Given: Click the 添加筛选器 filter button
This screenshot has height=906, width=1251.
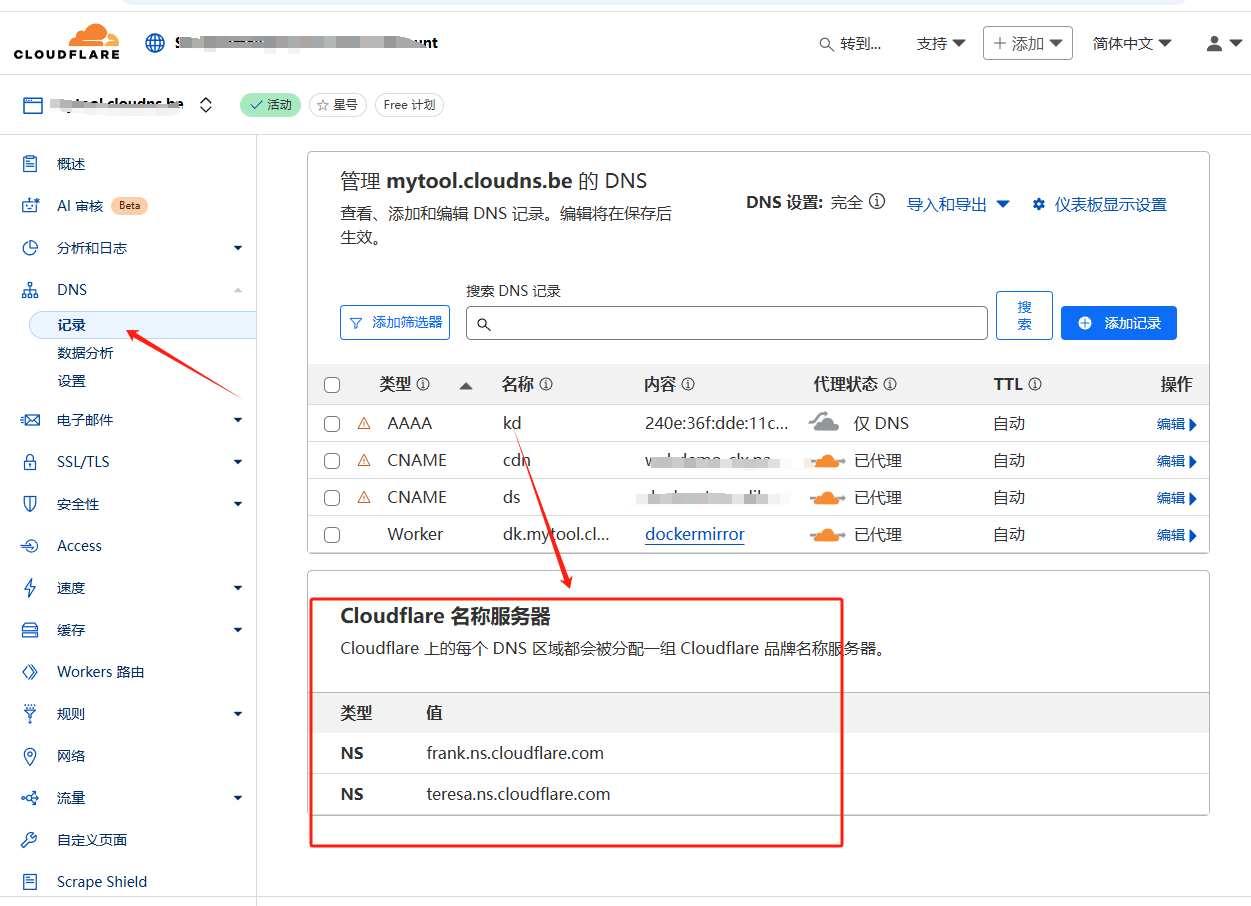Looking at the screenshot, I should click(395, 323).
